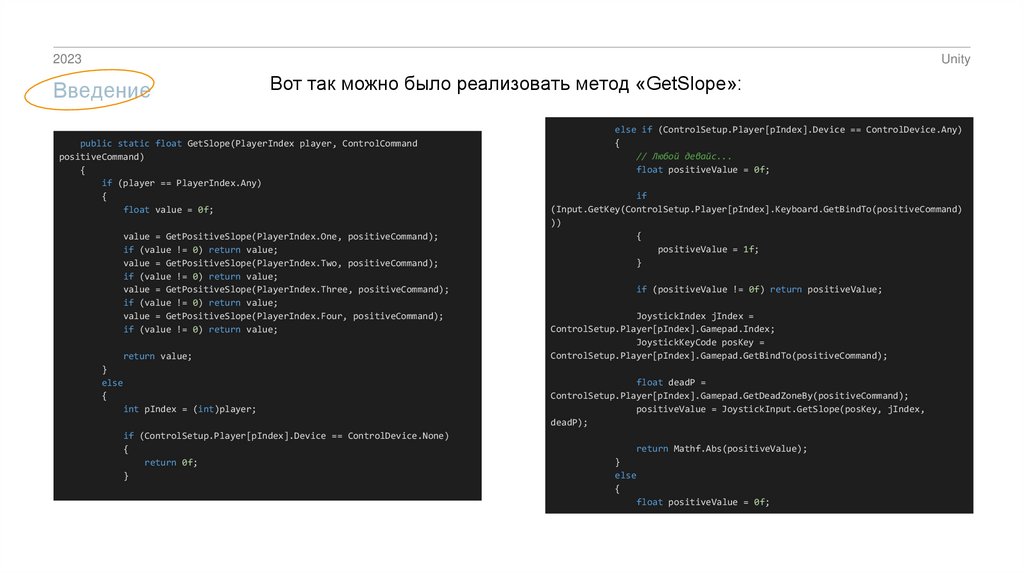Viewport: 1024px width, 574px height.
Task: Click the GetPositiveSlope line for PlayerIndex.One
Action: (280, 236)
